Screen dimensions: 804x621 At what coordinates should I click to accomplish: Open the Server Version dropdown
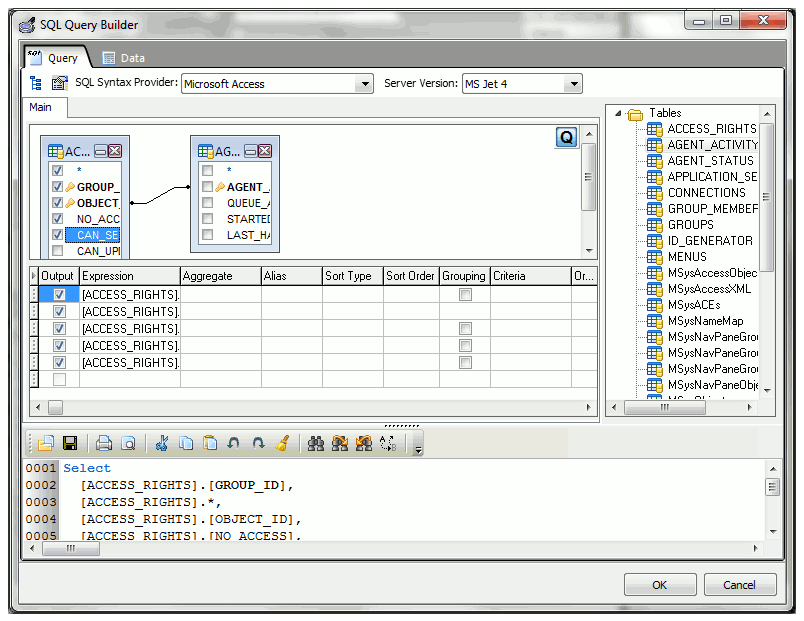tap(574, 84)
